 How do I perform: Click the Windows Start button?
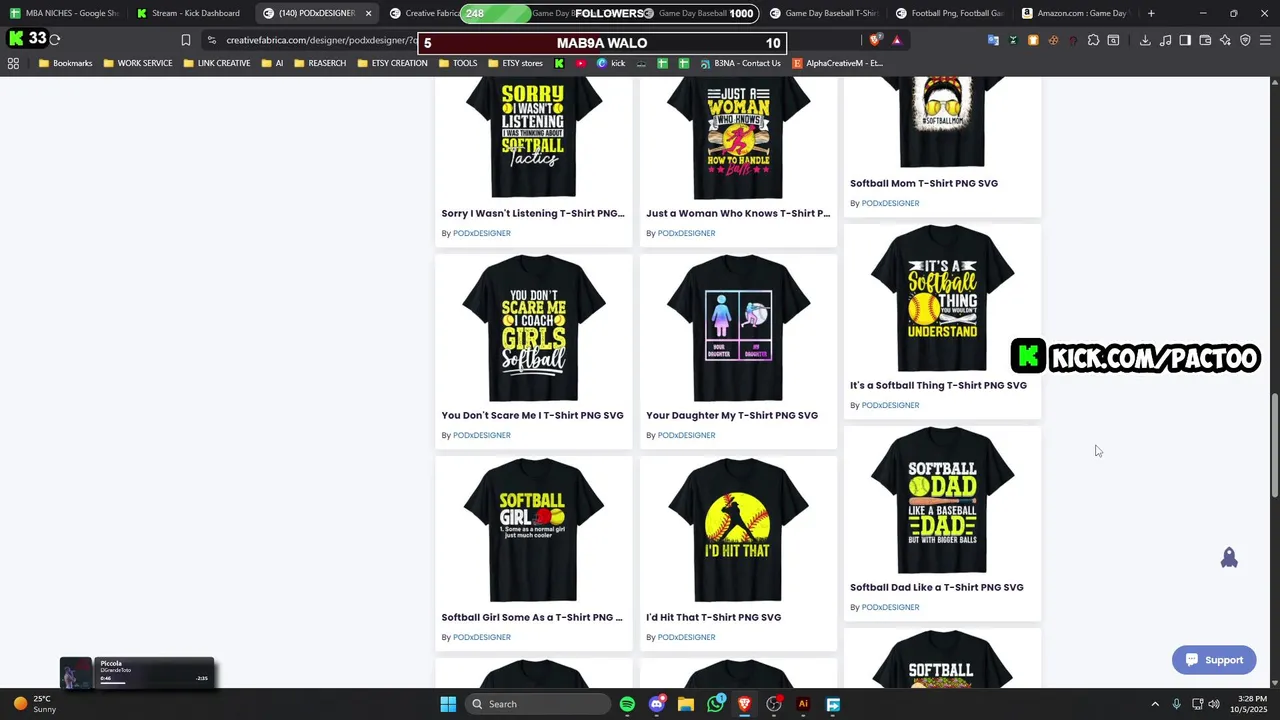pyautogui.click(x=448, y=704)
